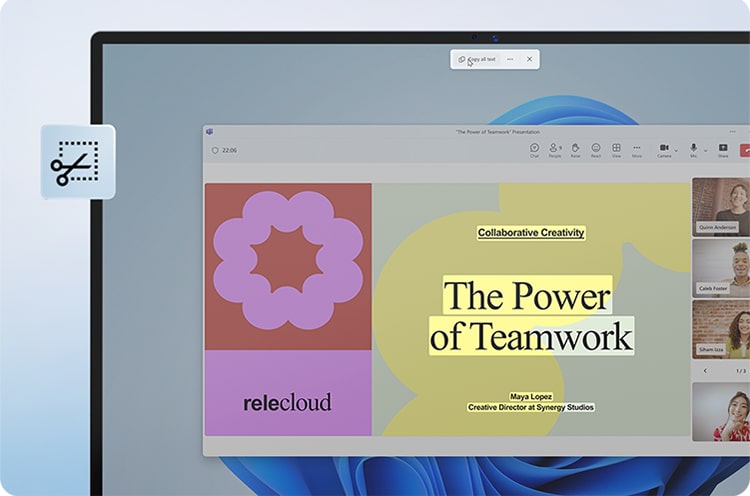Expand the Camera options dropdown arrow
The width and height of the screenshot is (750, 496).
675,149
